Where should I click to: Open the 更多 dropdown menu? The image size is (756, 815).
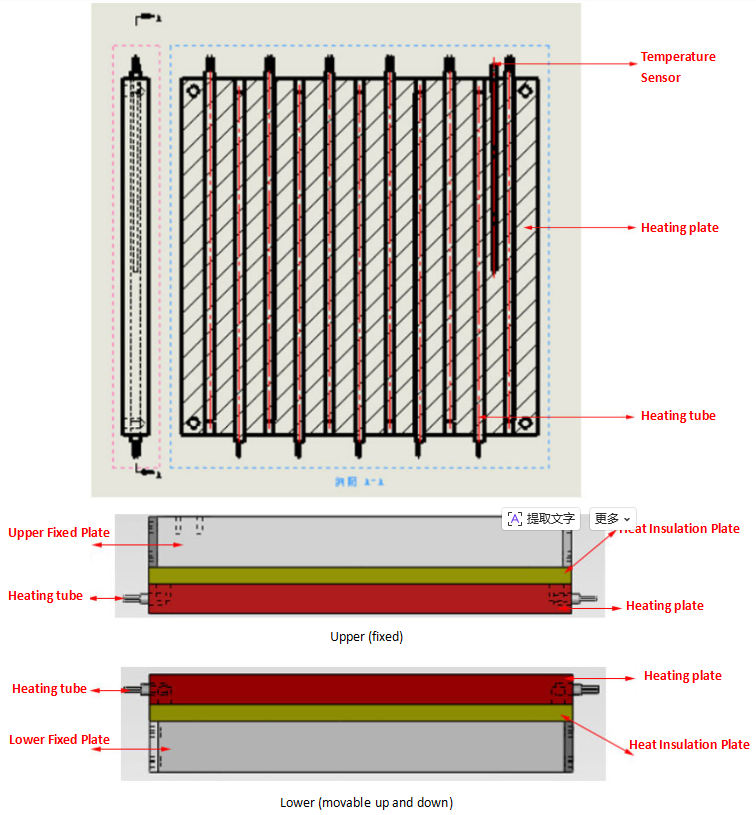pyautogui.click(x=612, y=518)
